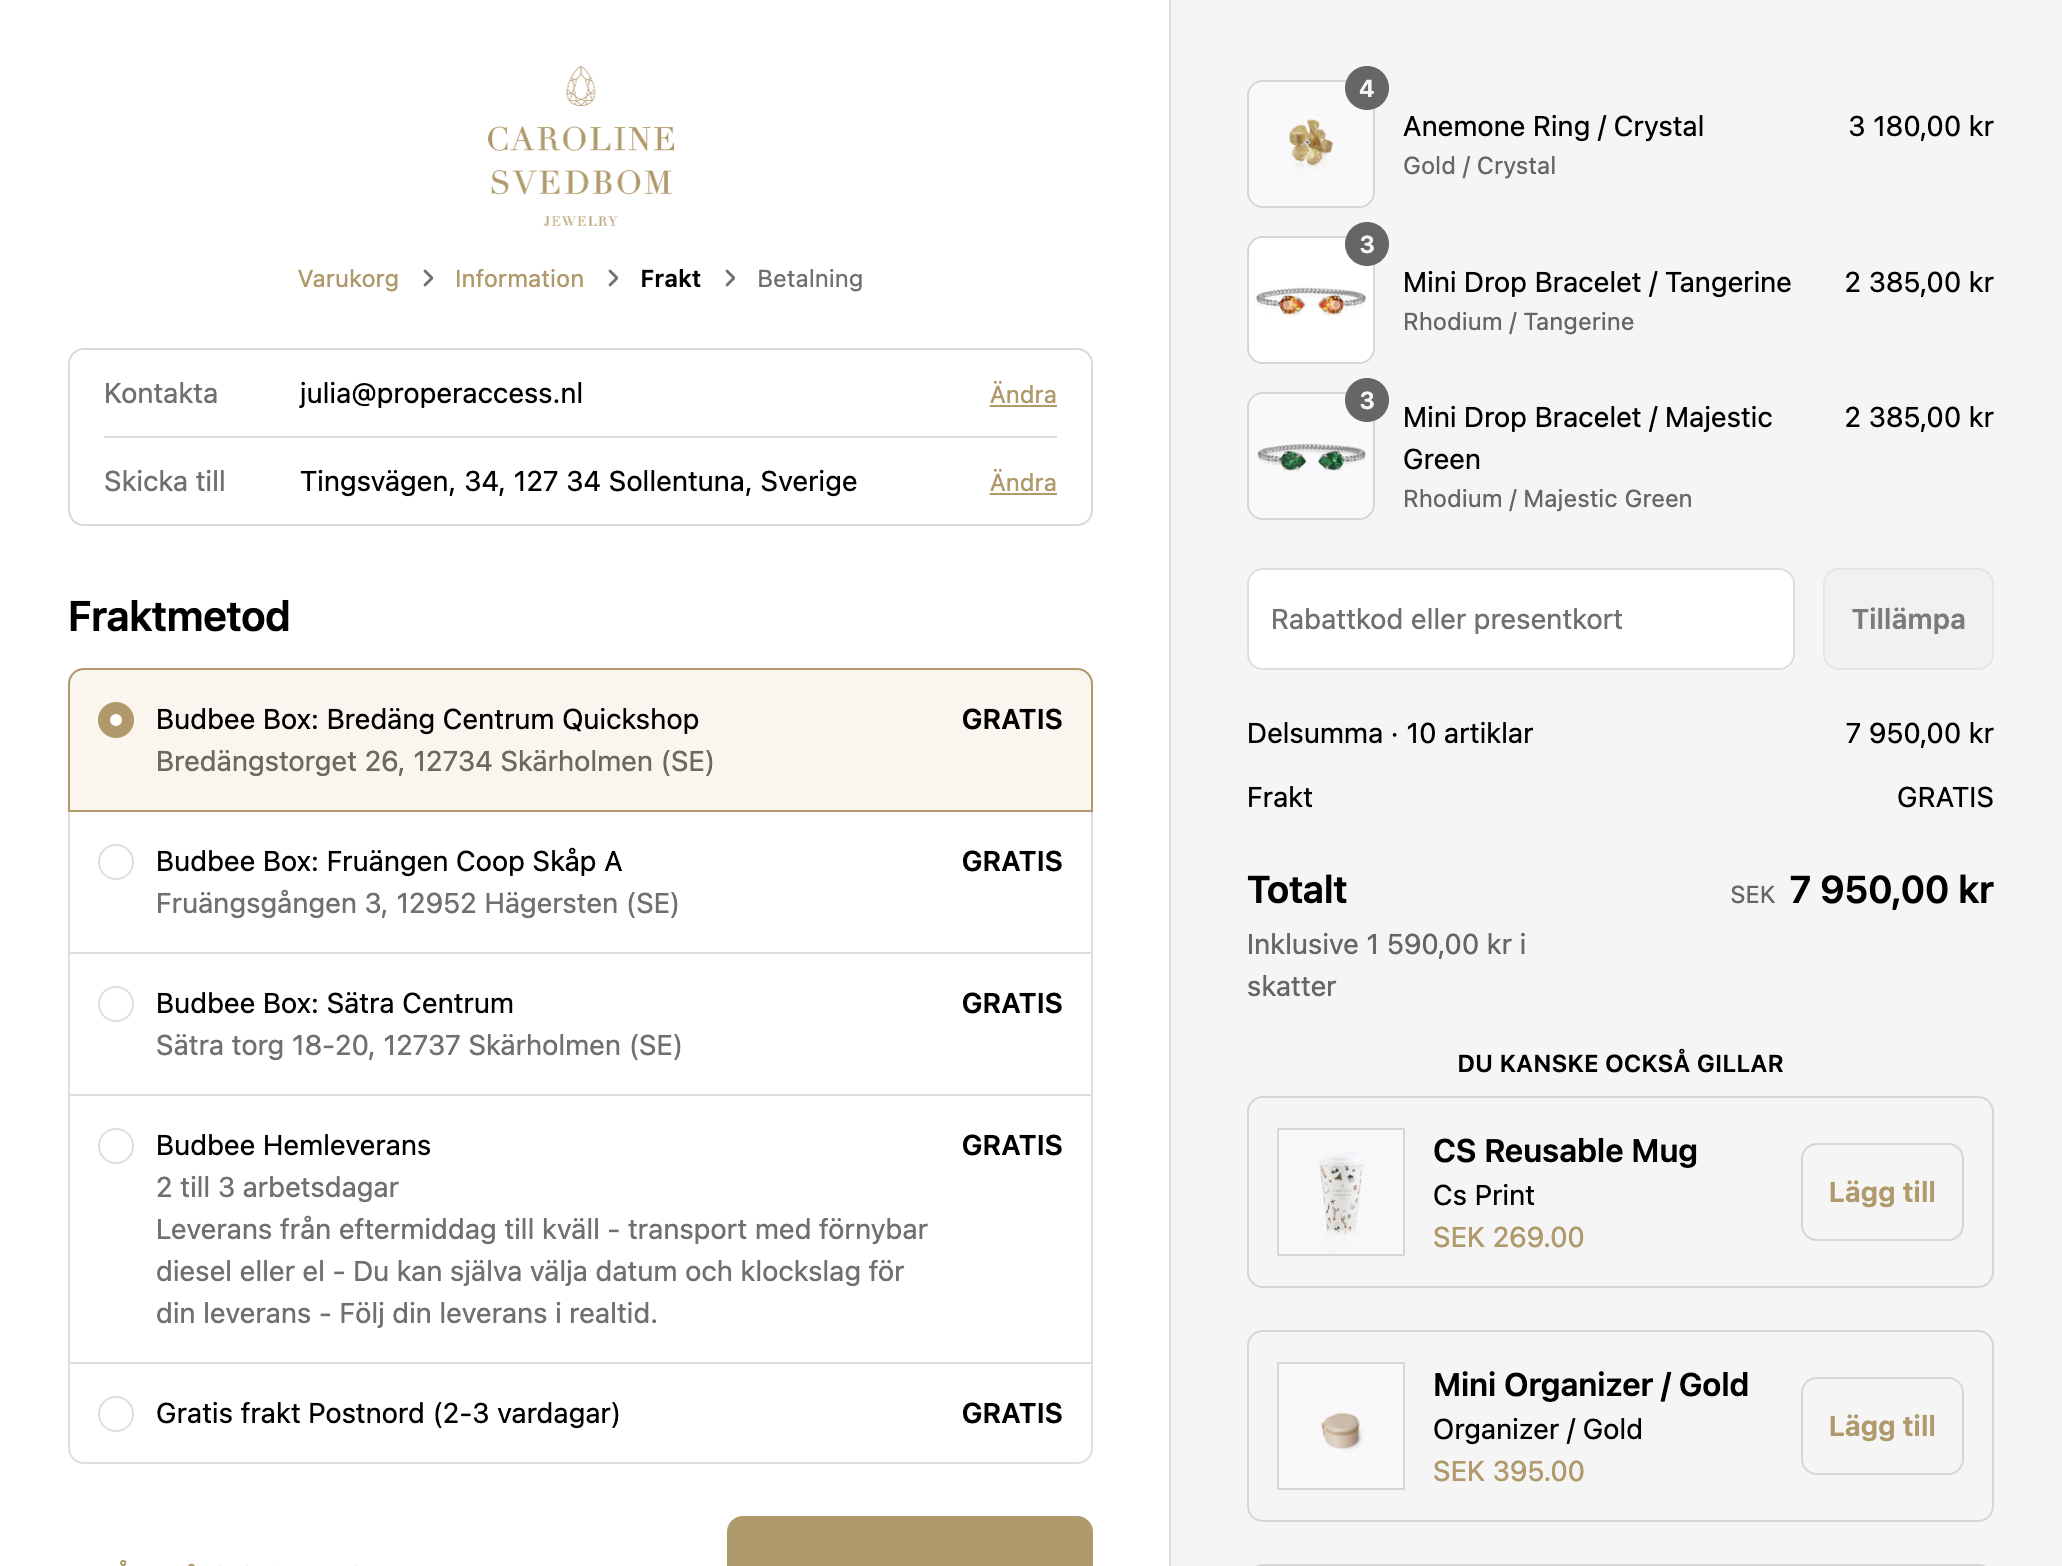This screenshot has width=2062, height=1566.
Task: Focus the Rabattkod eller presentkort field
Action: click(1520, 619)
